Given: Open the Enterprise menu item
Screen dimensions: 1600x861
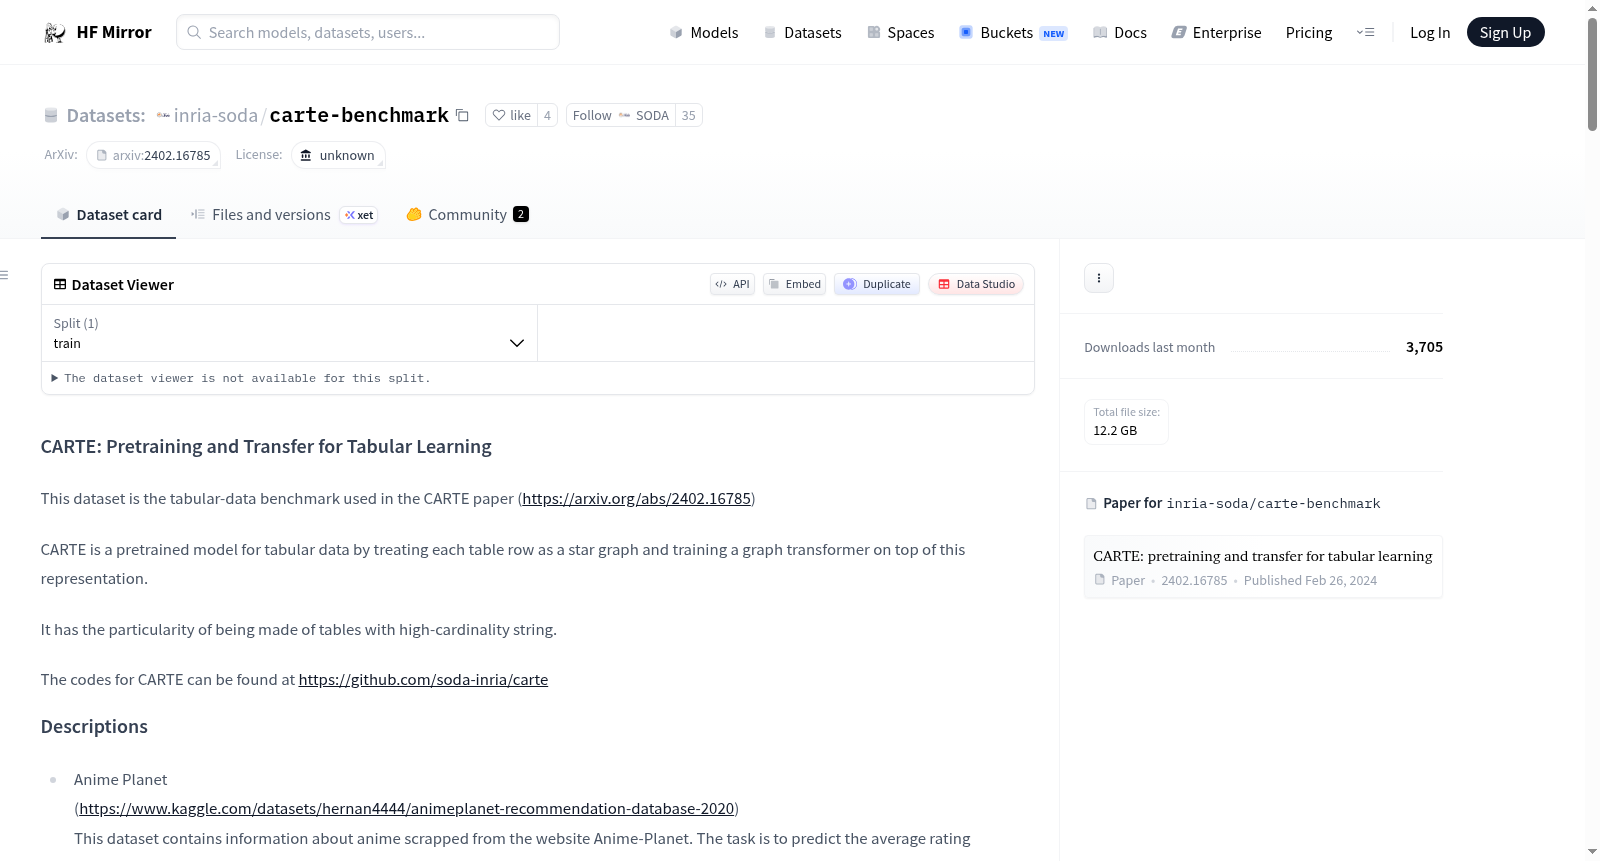Looking at the screenshot, I should 1216,32.
